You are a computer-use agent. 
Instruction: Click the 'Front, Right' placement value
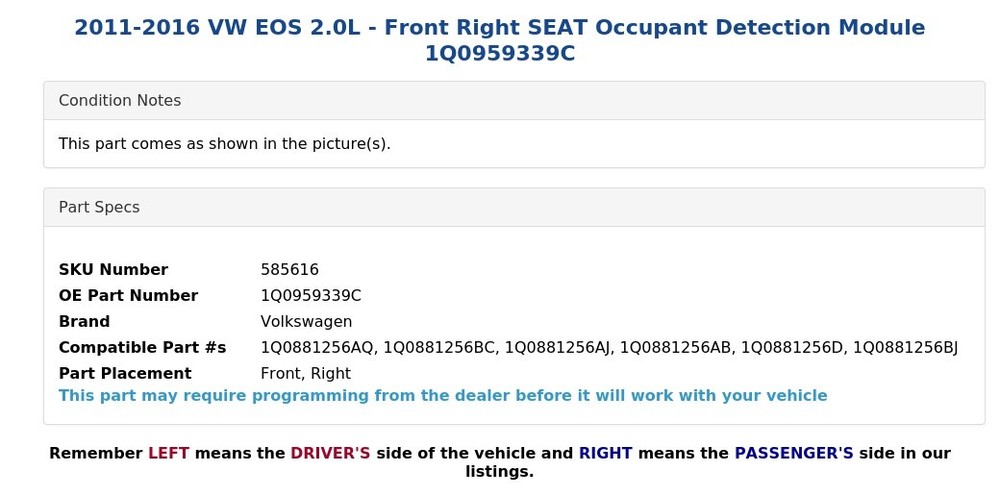(x=305, y=374)
